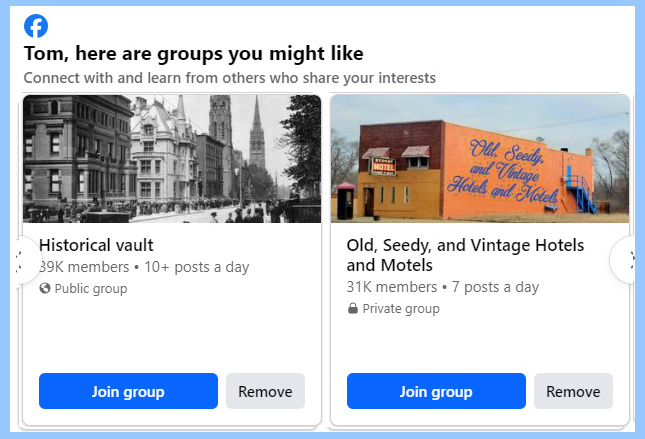
Task: Click the Facebook logo icon
Action: [x=36, y=27]
